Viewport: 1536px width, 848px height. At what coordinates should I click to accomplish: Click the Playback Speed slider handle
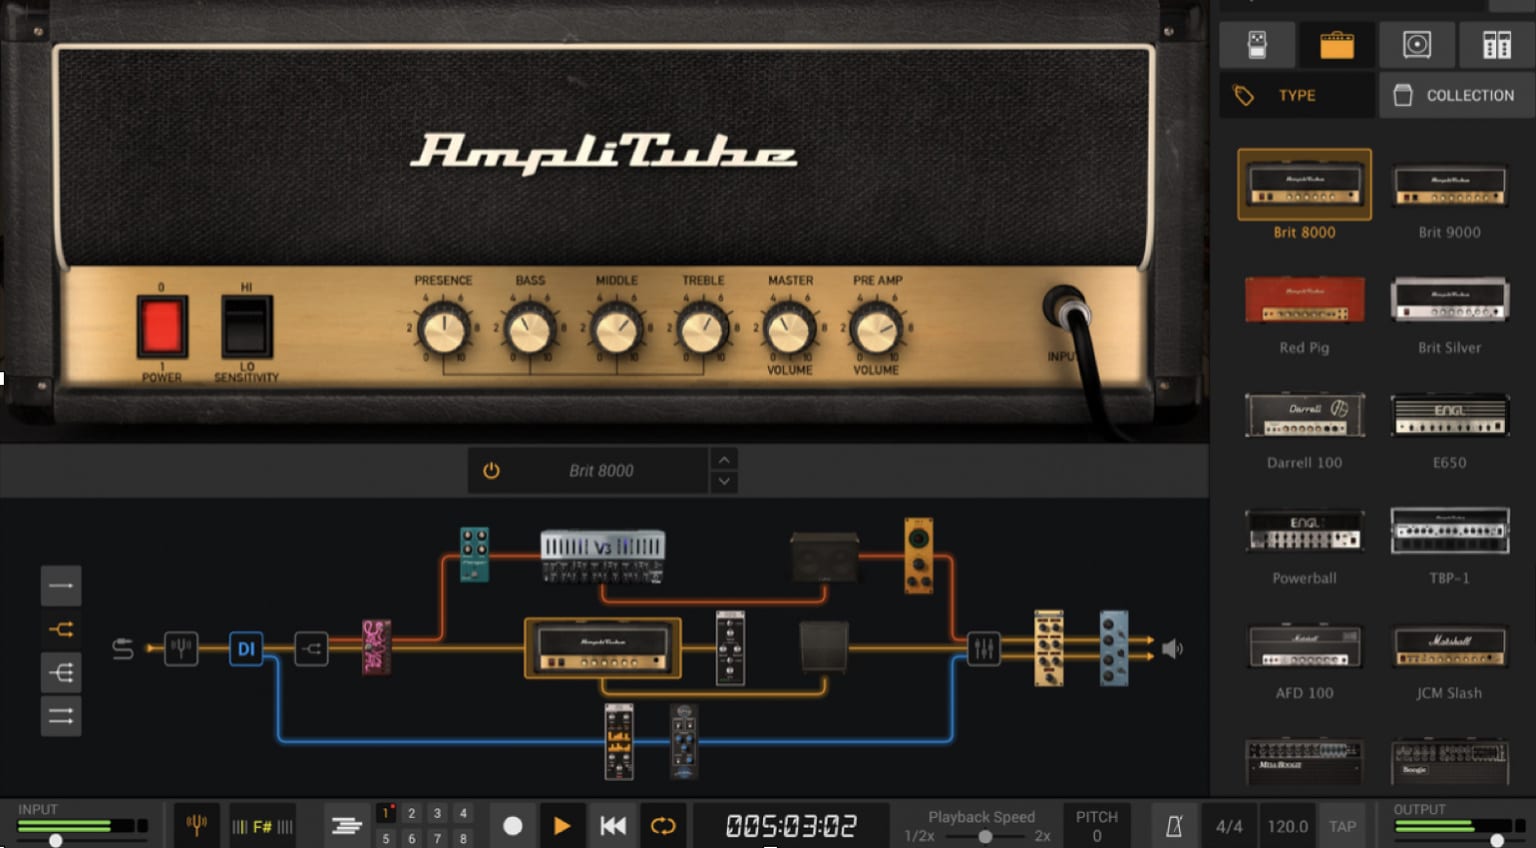[x=985, y=836]
